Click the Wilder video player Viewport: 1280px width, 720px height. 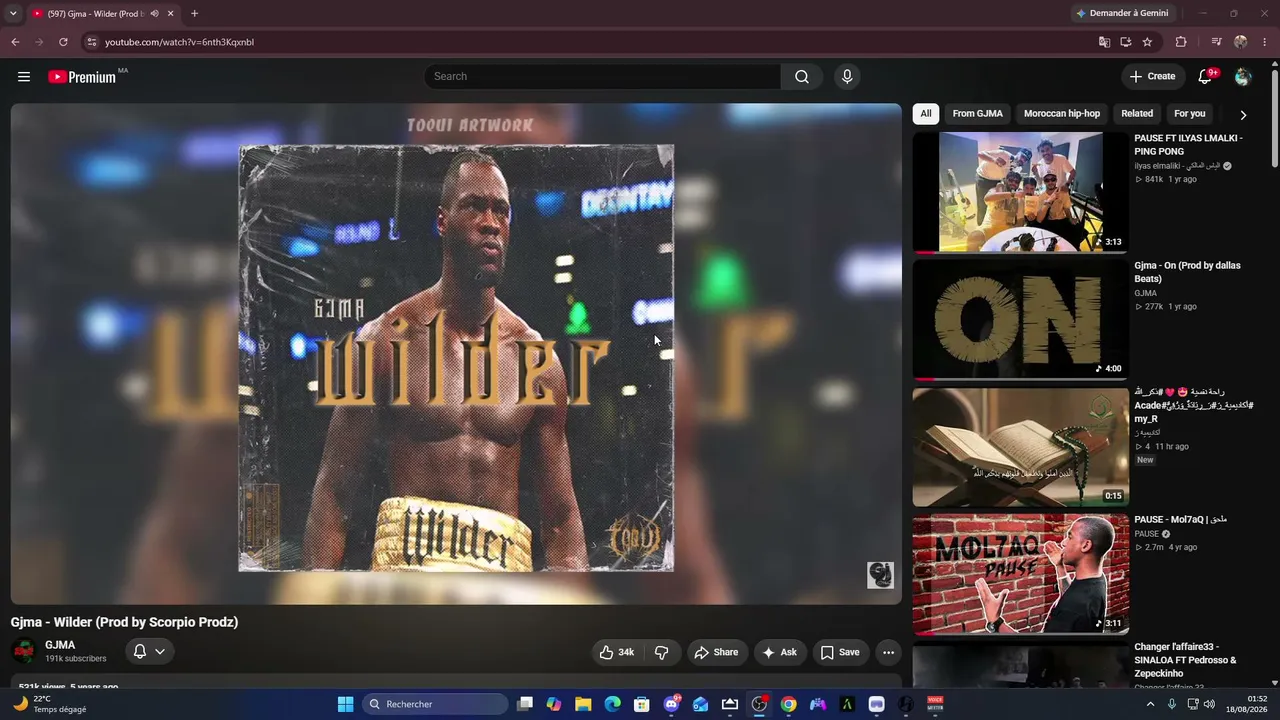456,354
